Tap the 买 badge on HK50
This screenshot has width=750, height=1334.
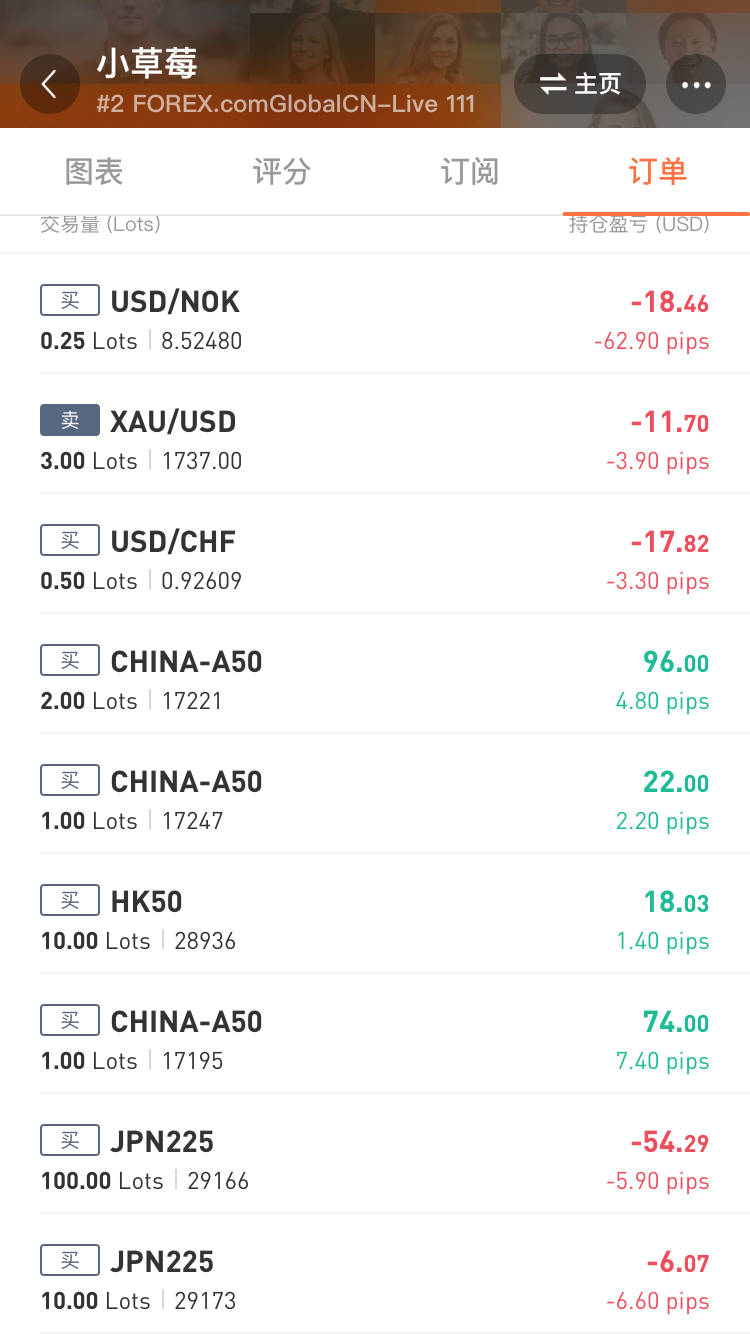pyautogui.click(x=70, y=900)
